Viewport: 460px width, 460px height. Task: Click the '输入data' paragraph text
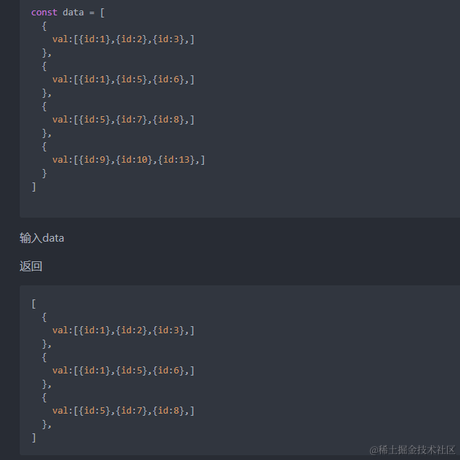pos(42,238)
